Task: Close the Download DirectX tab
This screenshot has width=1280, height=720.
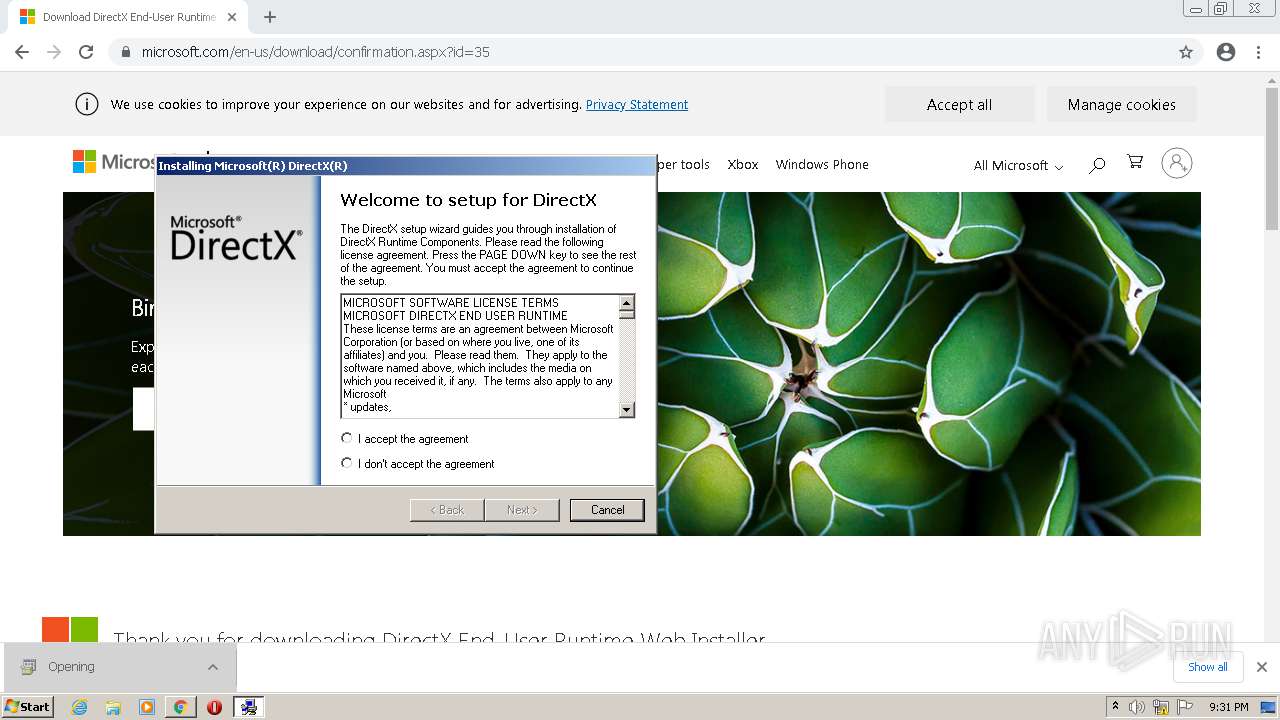Action: point(233,17)
